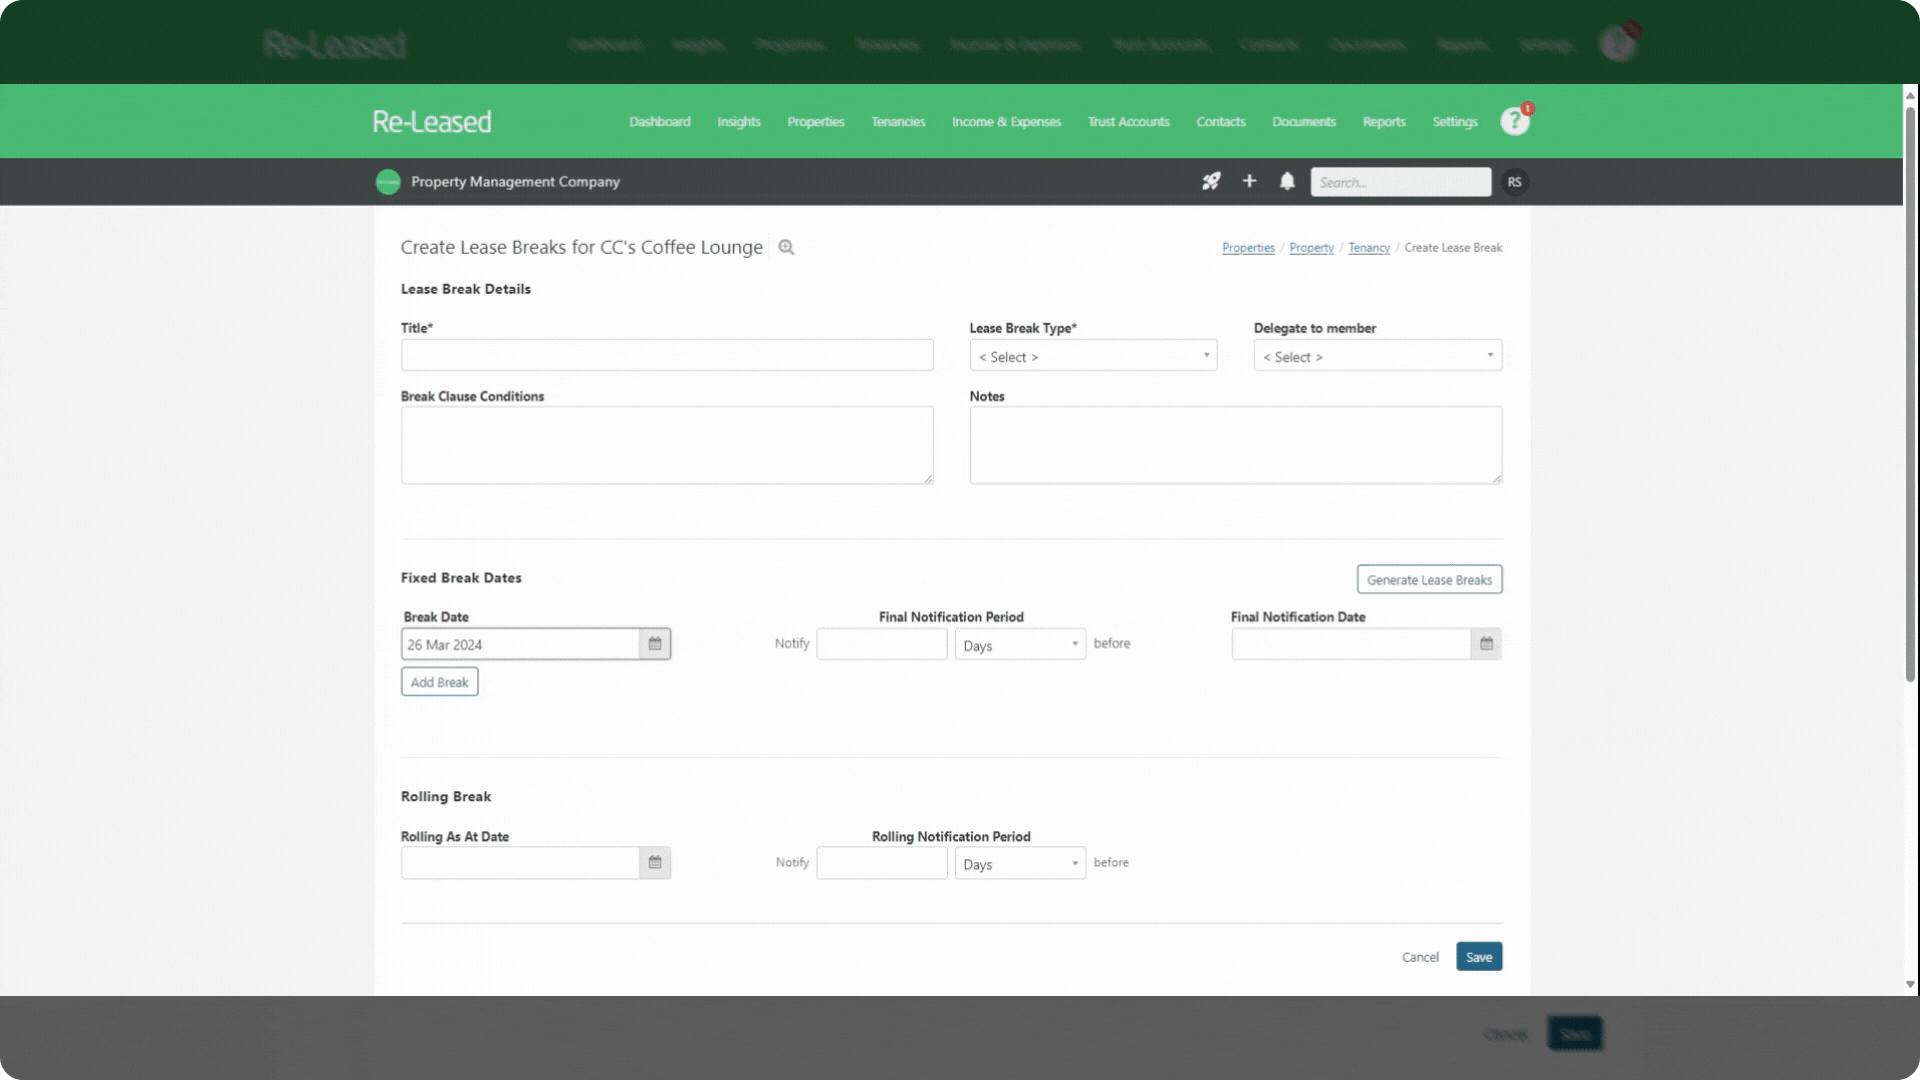The height and width of the screenshot is (1080, 1920).
Task: Open Rolling Notification Period Days dropdown
Action: (1020, 863)
